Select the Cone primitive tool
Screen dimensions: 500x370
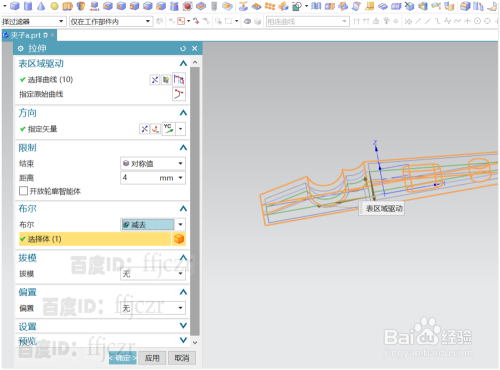(x=41, y=6)
